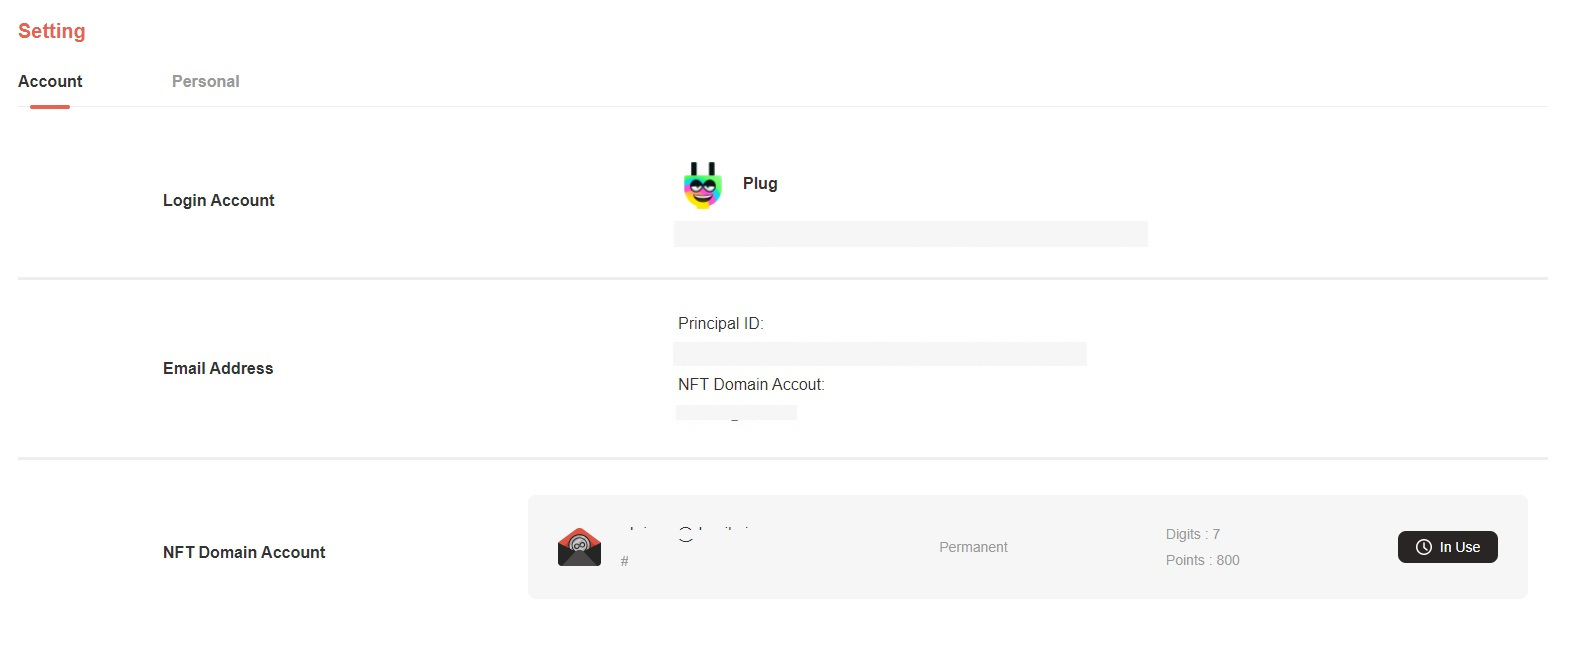The height and width of the screenshot is (645, 1569).
Task: Click the hash number under domain name
Action: [625, 561]
